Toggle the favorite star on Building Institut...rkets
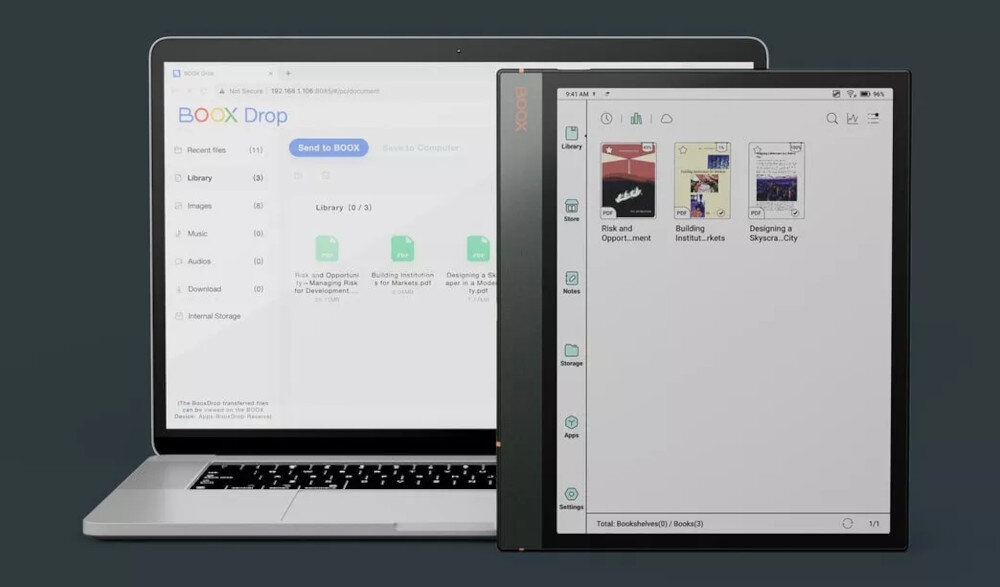Viewport: 1000px width, 587px height. [683, 151]
